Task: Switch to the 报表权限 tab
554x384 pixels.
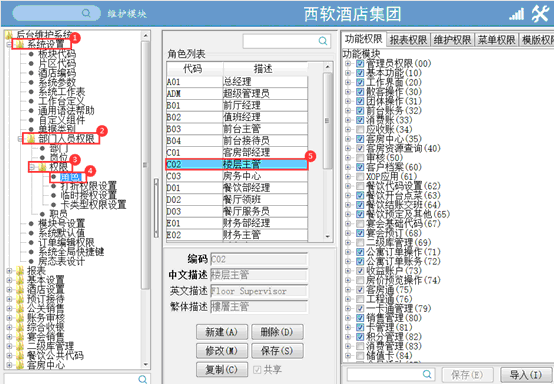Action: (x=408, y=40)
